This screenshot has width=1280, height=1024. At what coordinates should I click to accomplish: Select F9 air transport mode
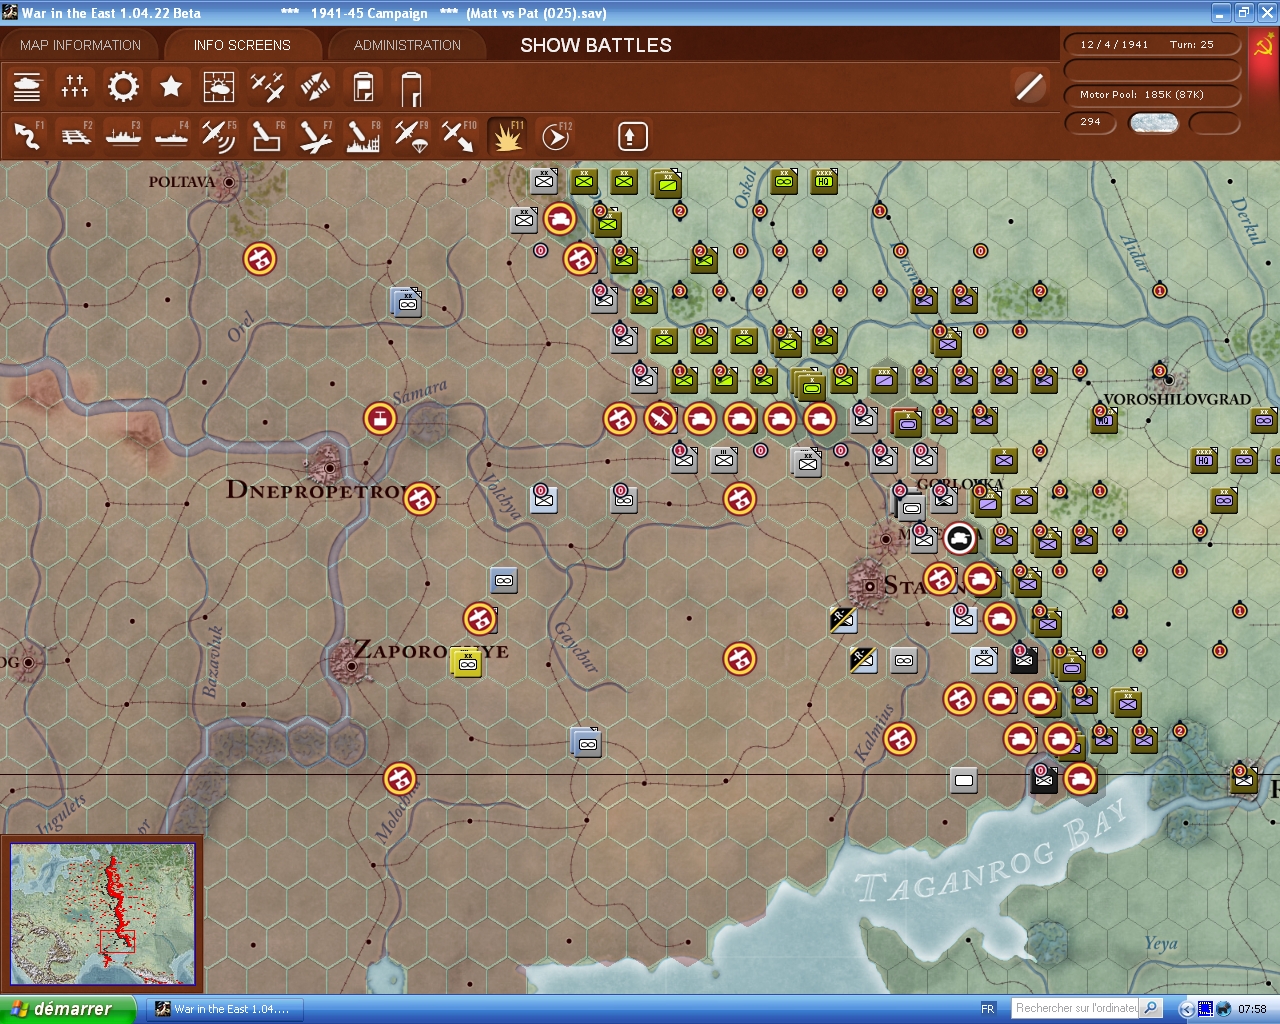pos(411,135)
